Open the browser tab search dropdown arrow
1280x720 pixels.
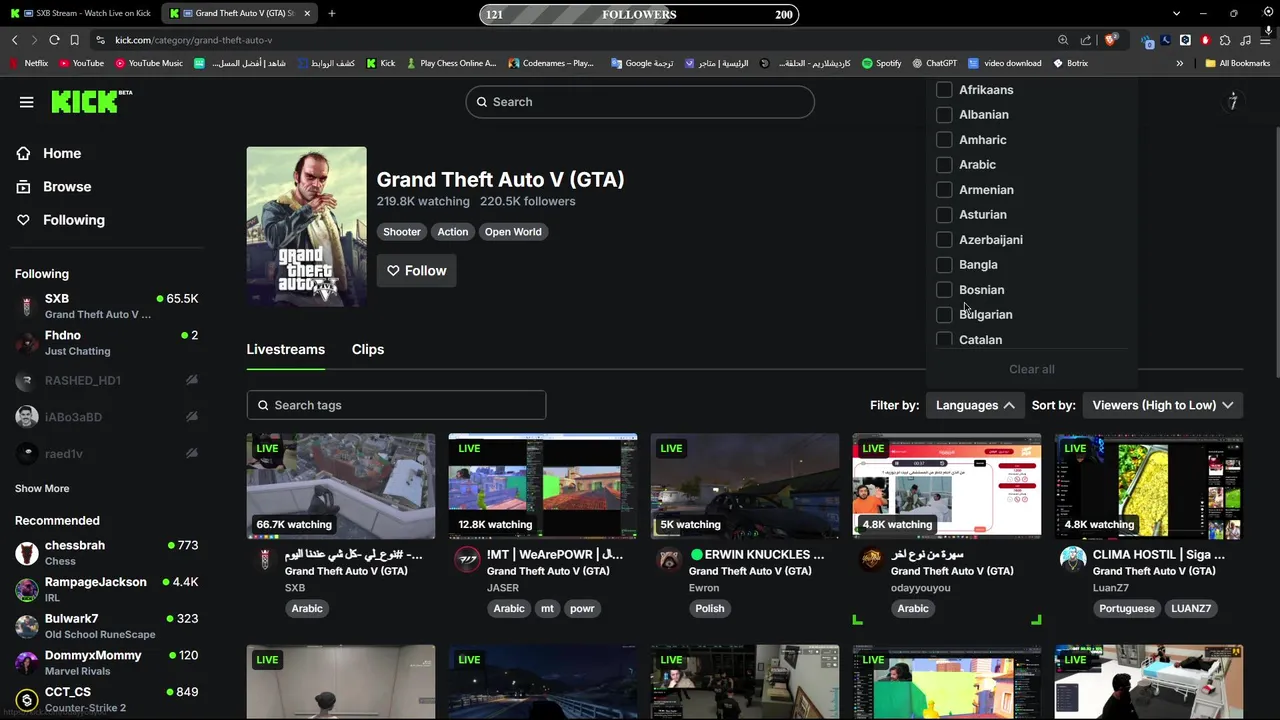point(1176,13)
